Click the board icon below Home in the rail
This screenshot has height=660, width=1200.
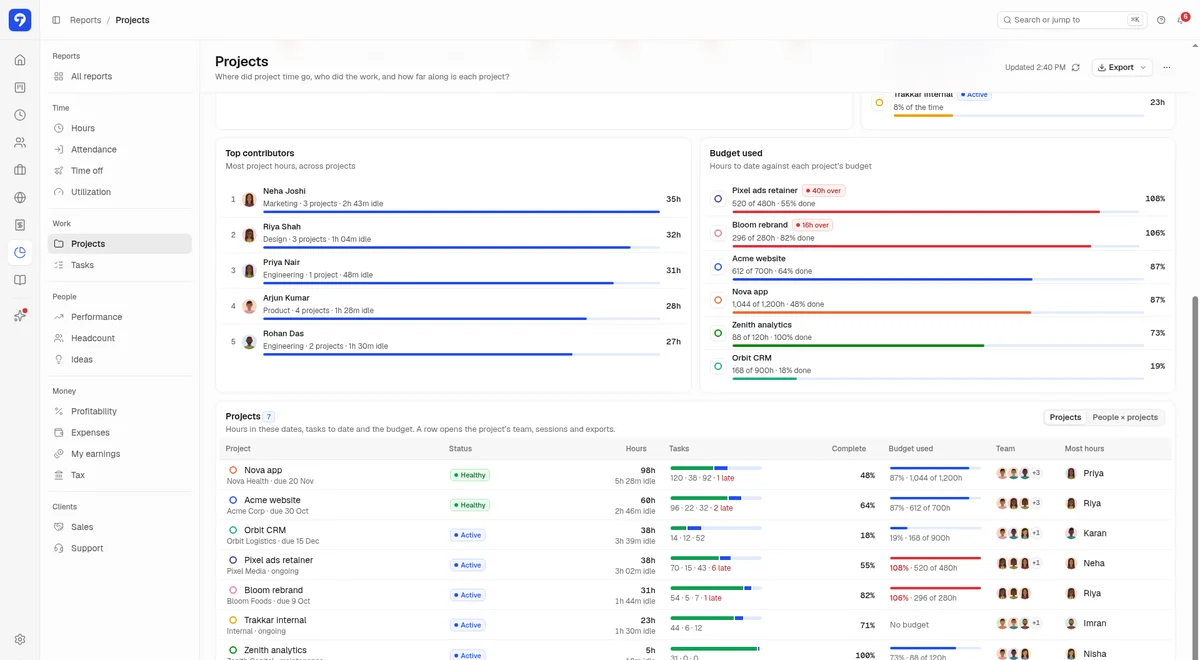point(20,88)
